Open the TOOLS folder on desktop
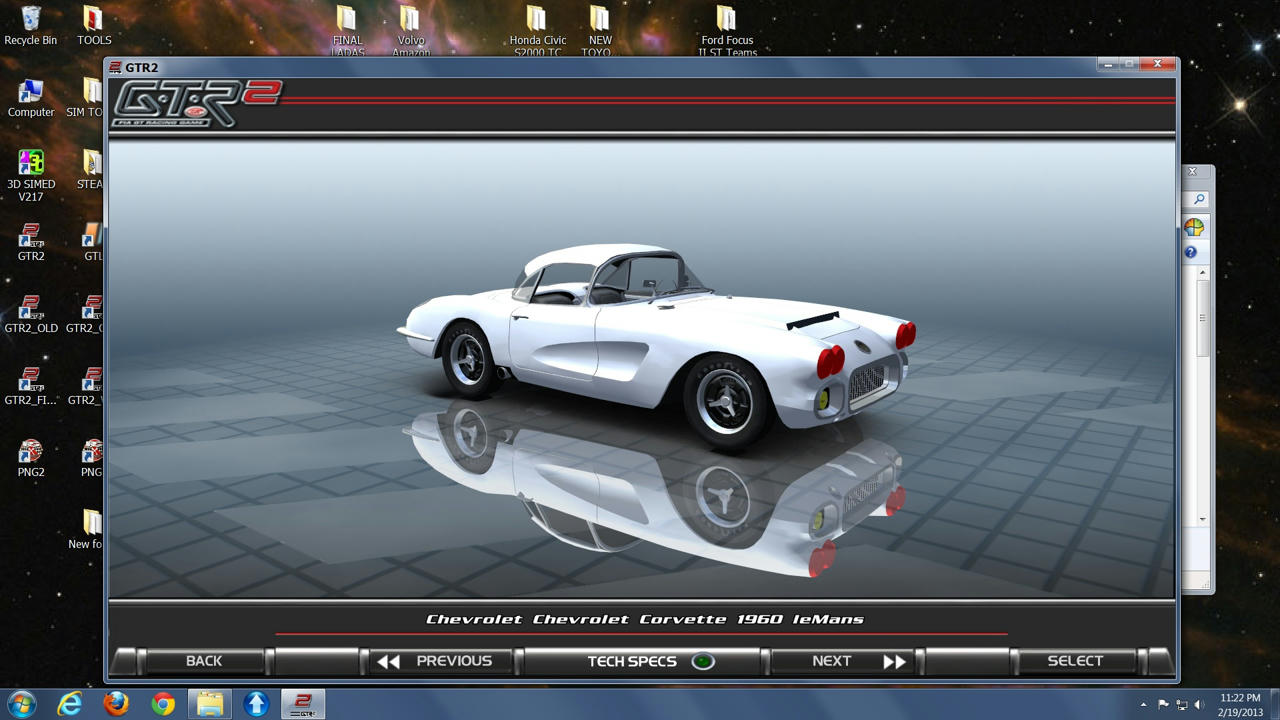Viewport: 1280px width, 720px height. 93,25
